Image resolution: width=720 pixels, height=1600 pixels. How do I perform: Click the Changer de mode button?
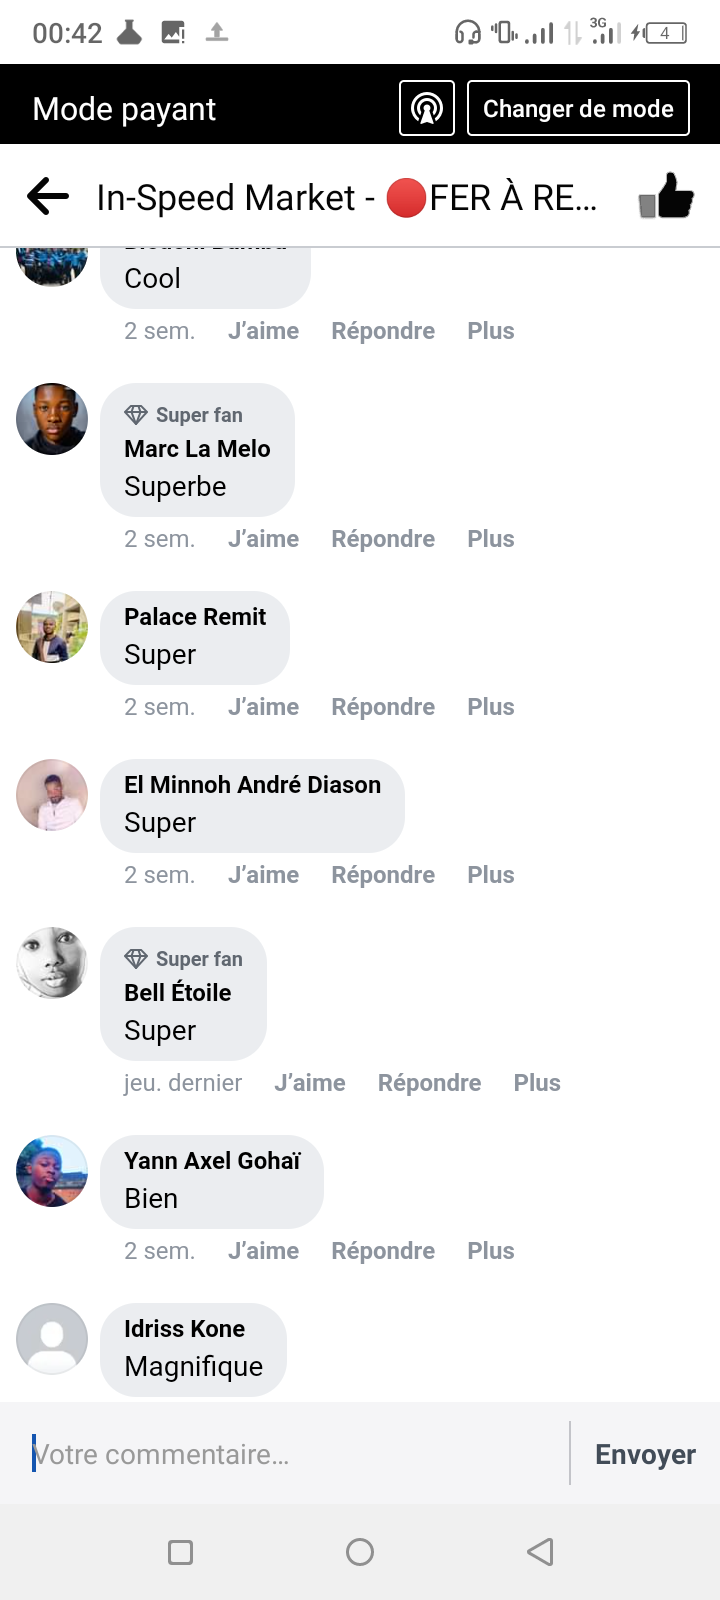point(578,108)
